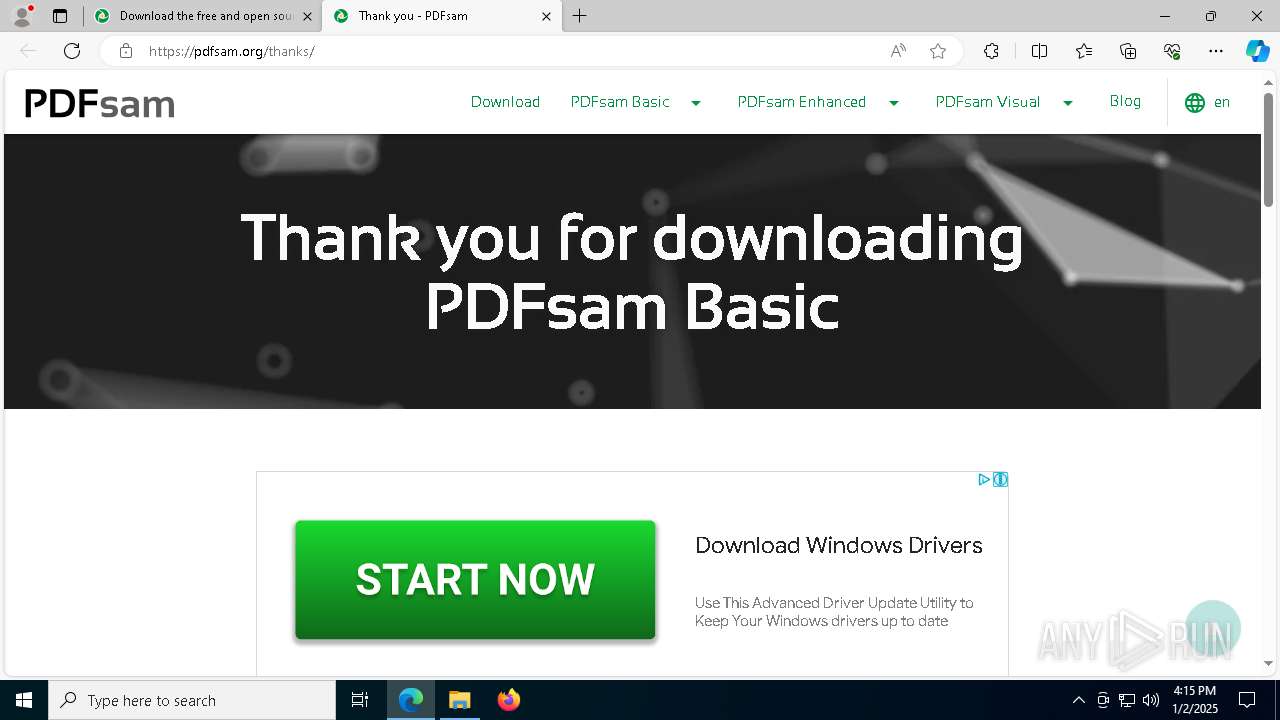Screen dimensions: 1280x720
Task: Open the tab actions menu icon
Action: point(60,16)
